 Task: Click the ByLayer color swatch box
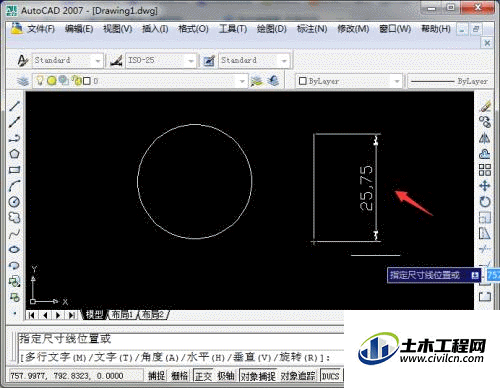point(302,81)
